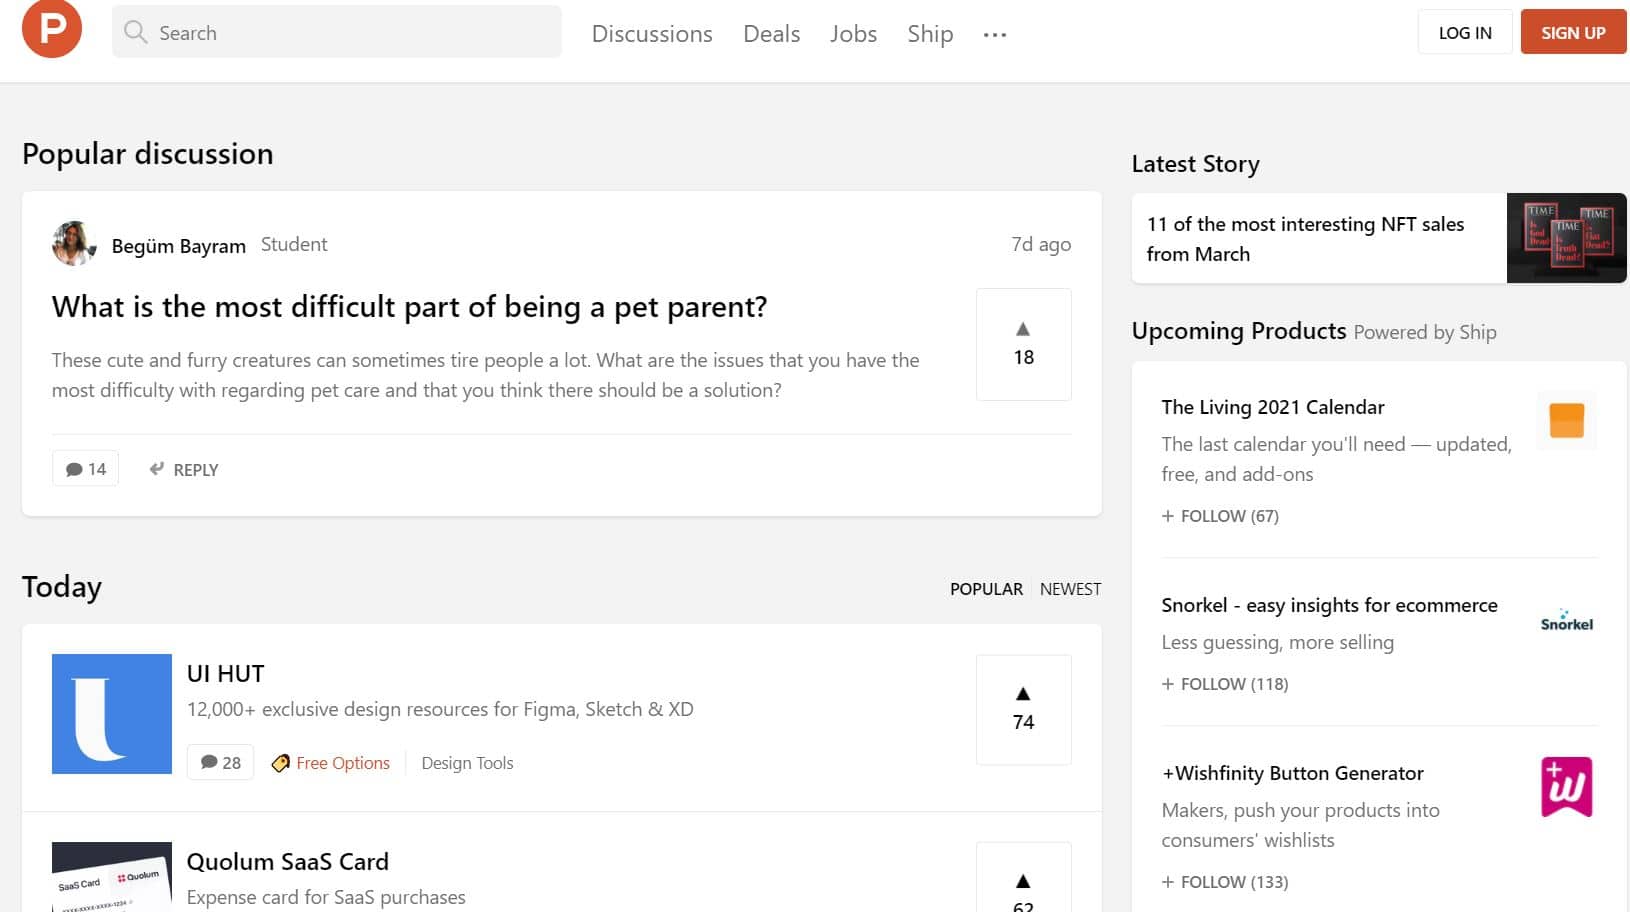Open the TIME covers story thumbnail

click(1566, 238)
